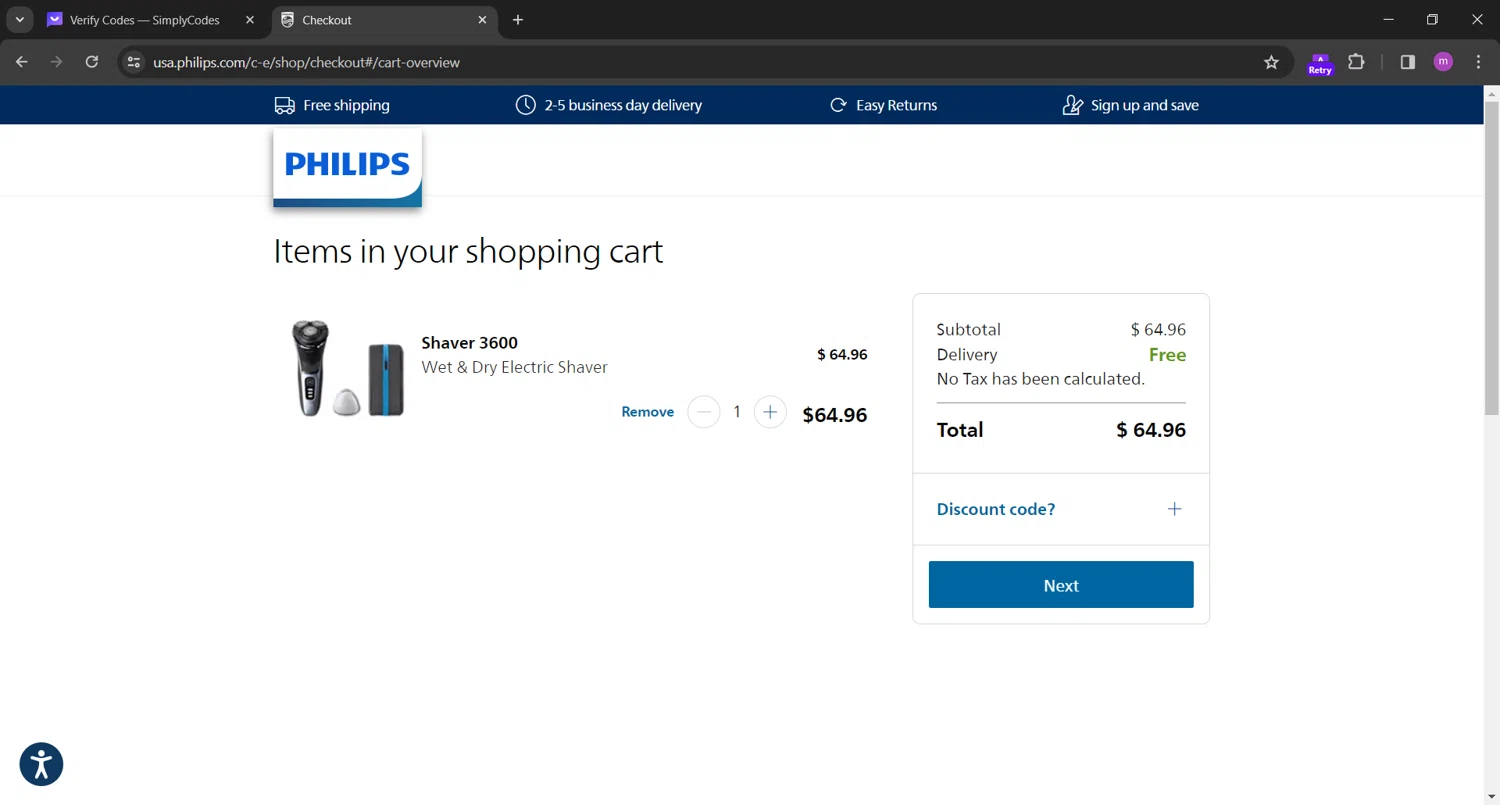The width and height of the screenshot is (1500, 805).
Task: Click the Free shipping text
Action: (x=346, y=105)
